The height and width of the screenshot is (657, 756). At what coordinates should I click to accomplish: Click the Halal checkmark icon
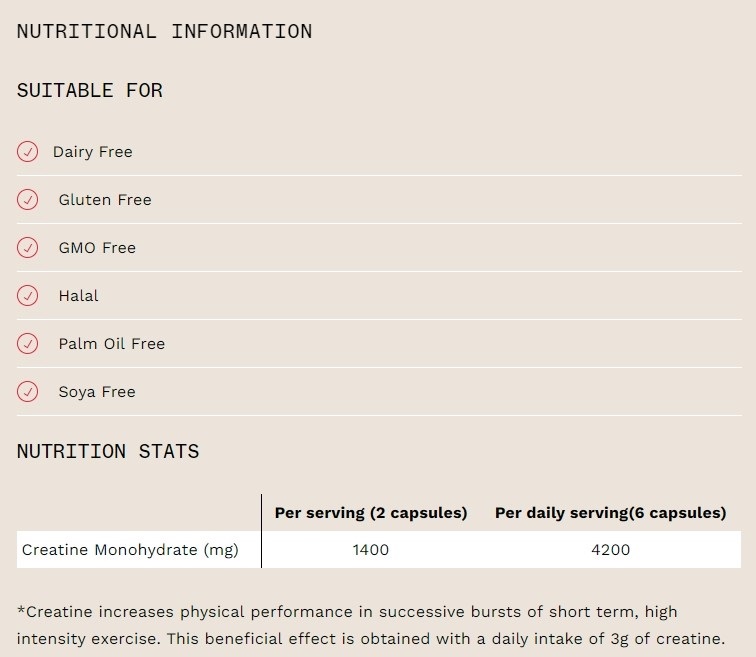[x=27, y=295]
